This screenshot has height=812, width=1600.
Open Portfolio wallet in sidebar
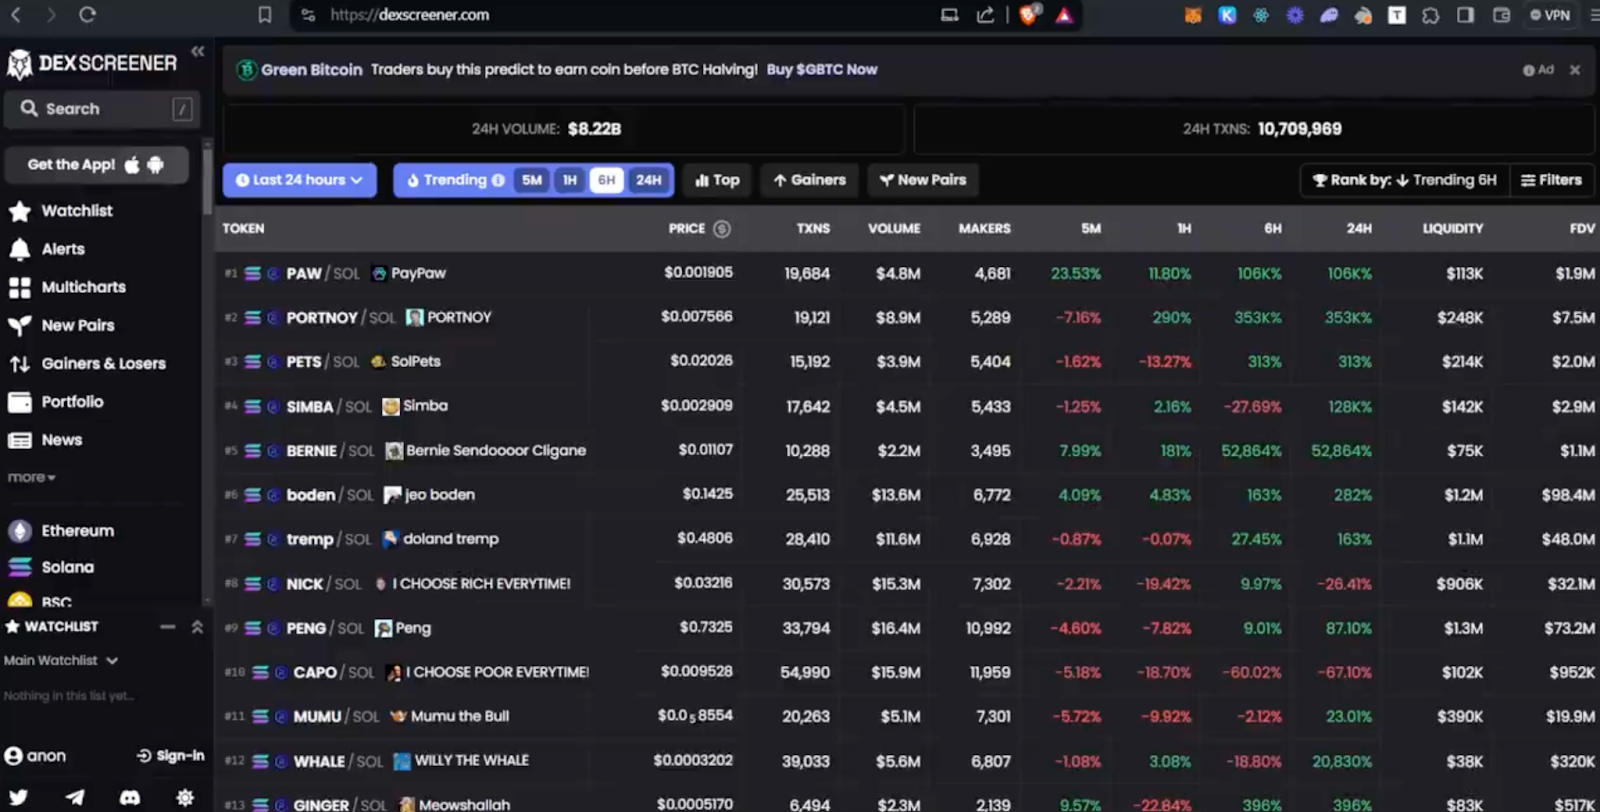click(x=55, y=402)
